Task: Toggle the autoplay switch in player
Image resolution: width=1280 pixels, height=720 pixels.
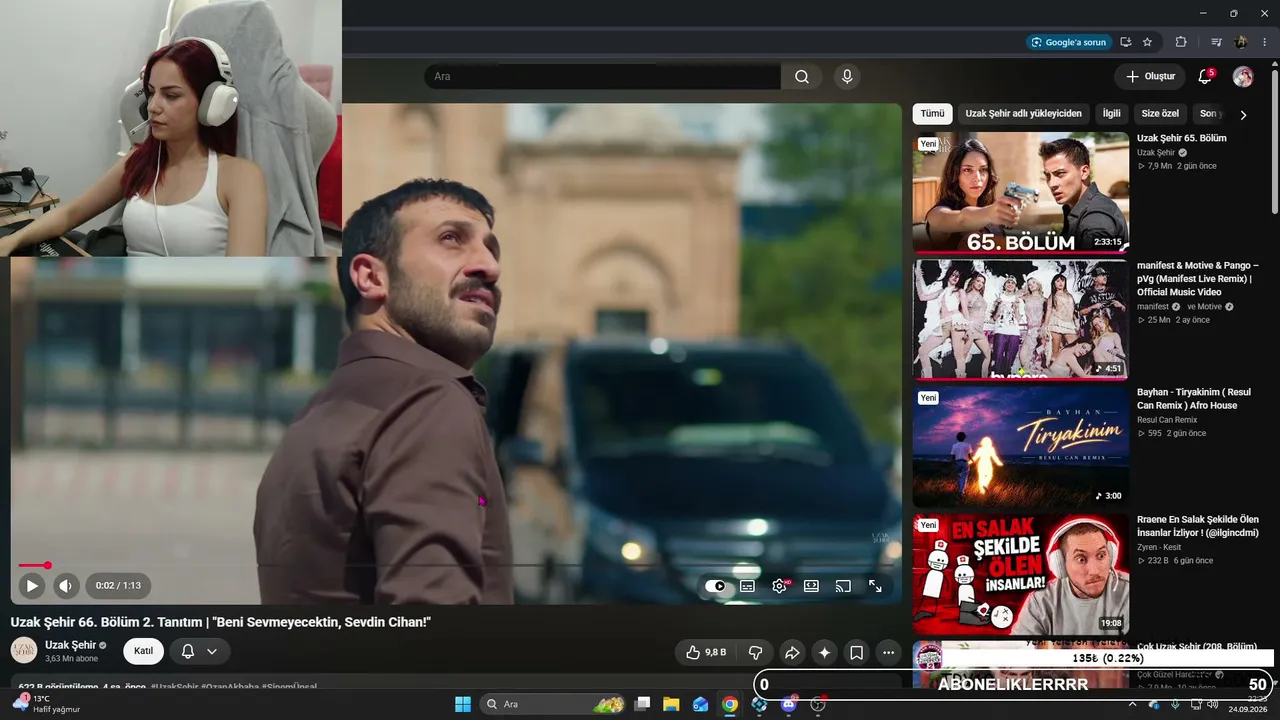Action: point(715,586)
